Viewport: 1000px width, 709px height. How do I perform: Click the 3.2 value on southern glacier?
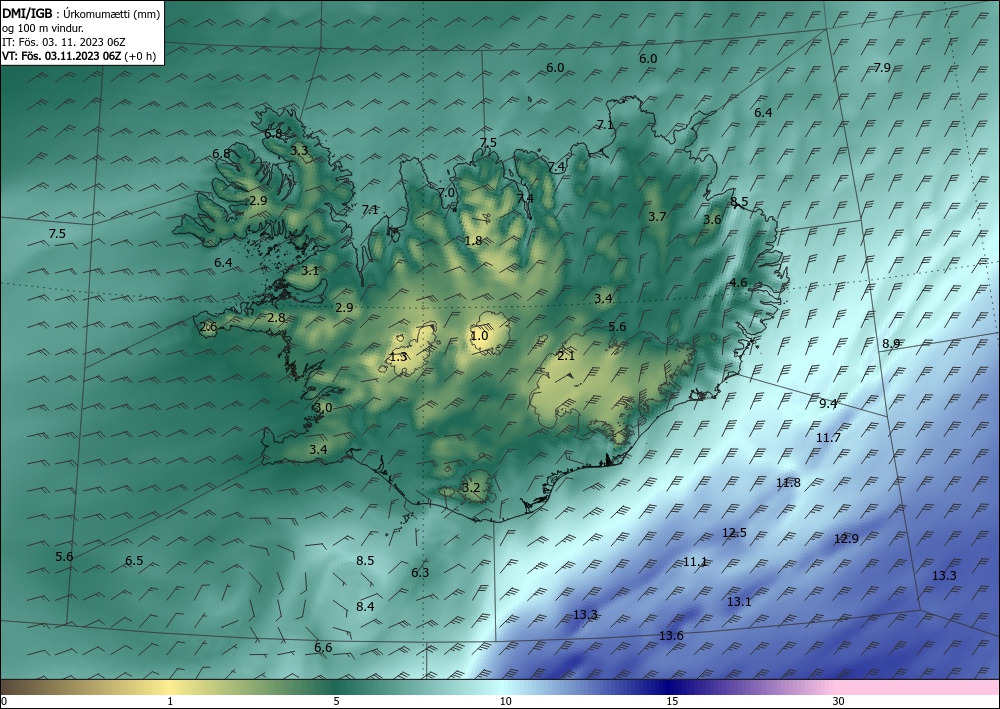471,488
